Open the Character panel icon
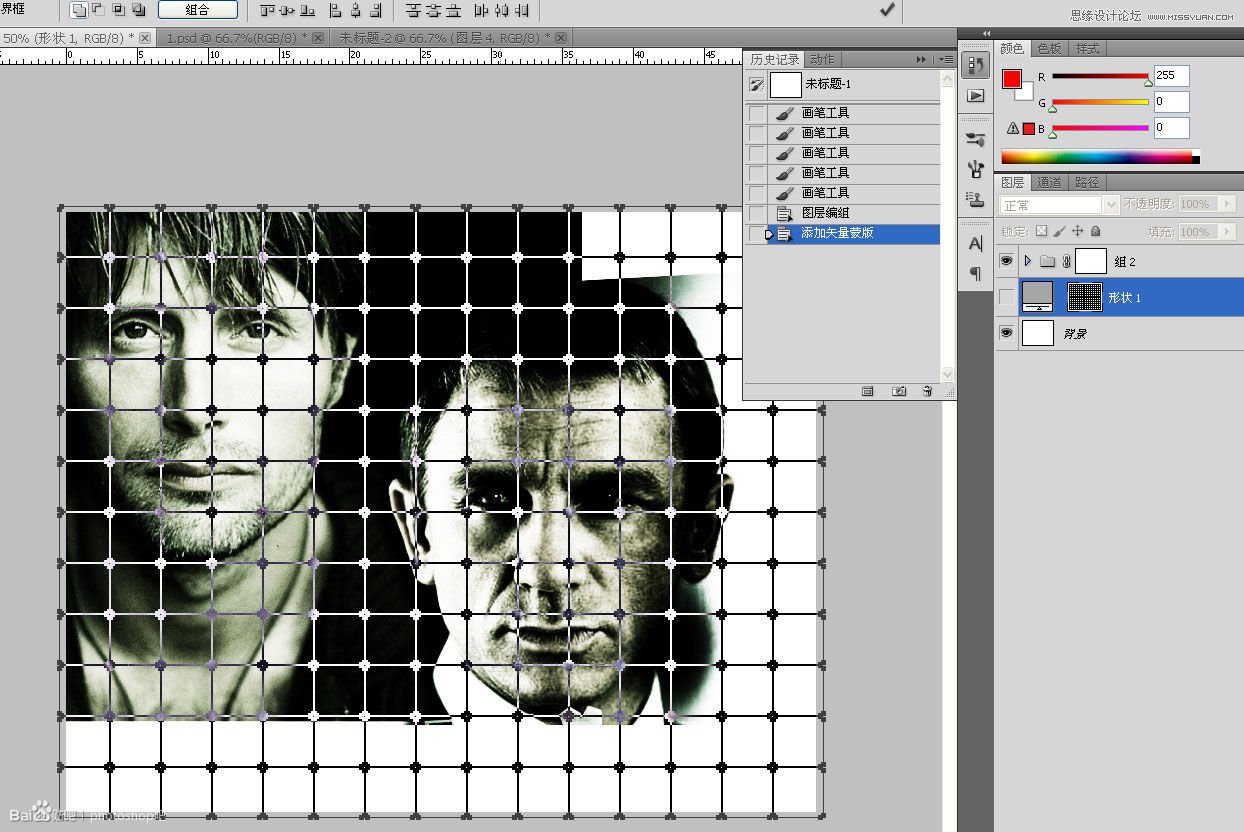 [975, 243]
